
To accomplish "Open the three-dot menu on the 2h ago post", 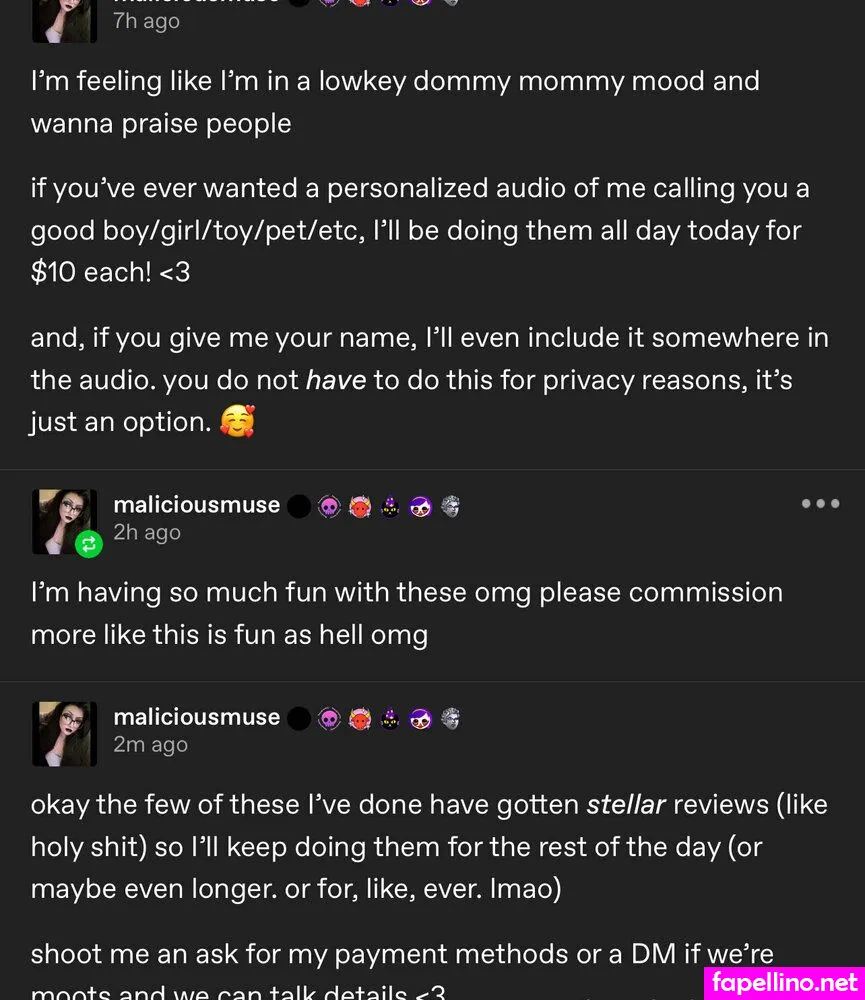I will (820, 504).
